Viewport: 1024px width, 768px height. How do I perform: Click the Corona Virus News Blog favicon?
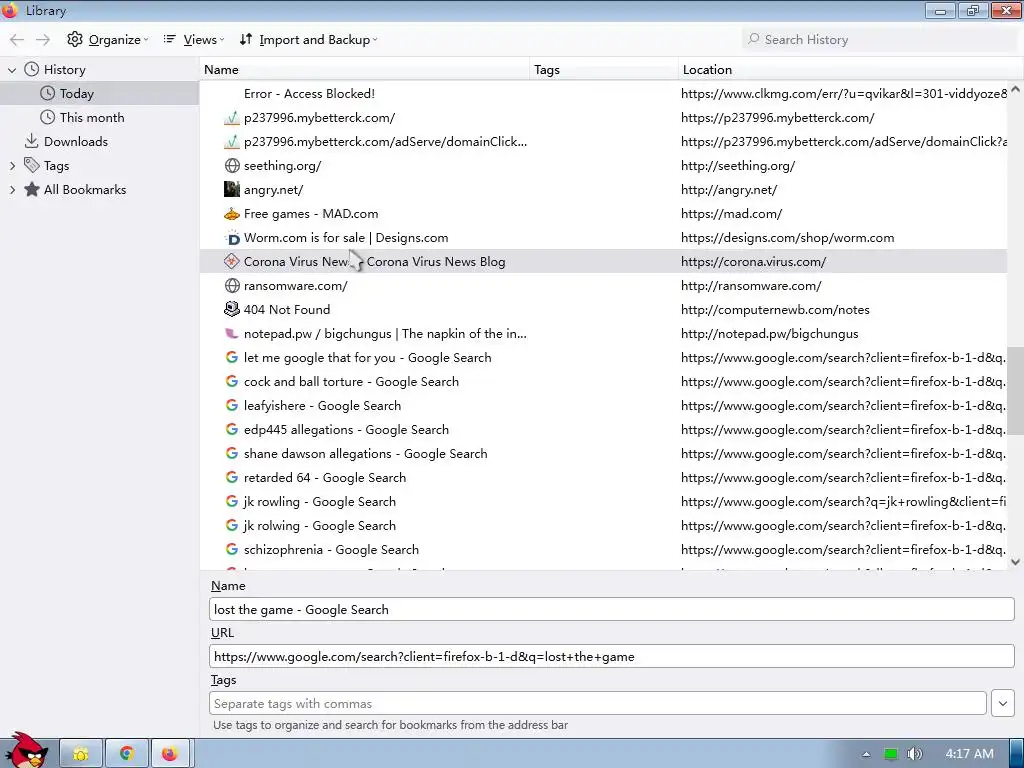click(232, 262)
